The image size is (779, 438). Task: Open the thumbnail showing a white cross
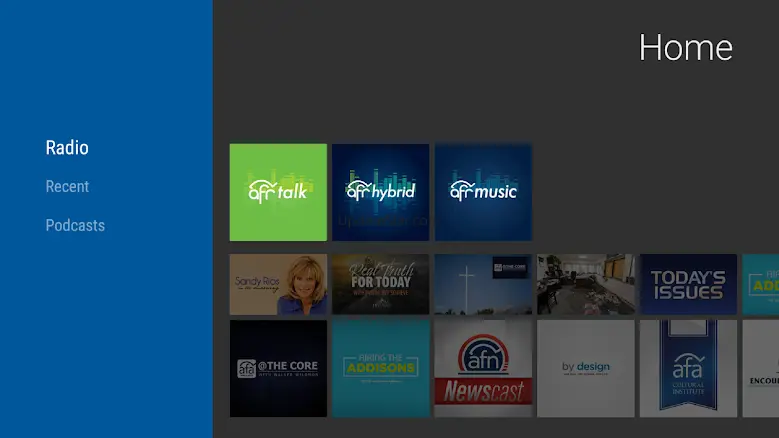pyautogui.click(x=483, y=284)
